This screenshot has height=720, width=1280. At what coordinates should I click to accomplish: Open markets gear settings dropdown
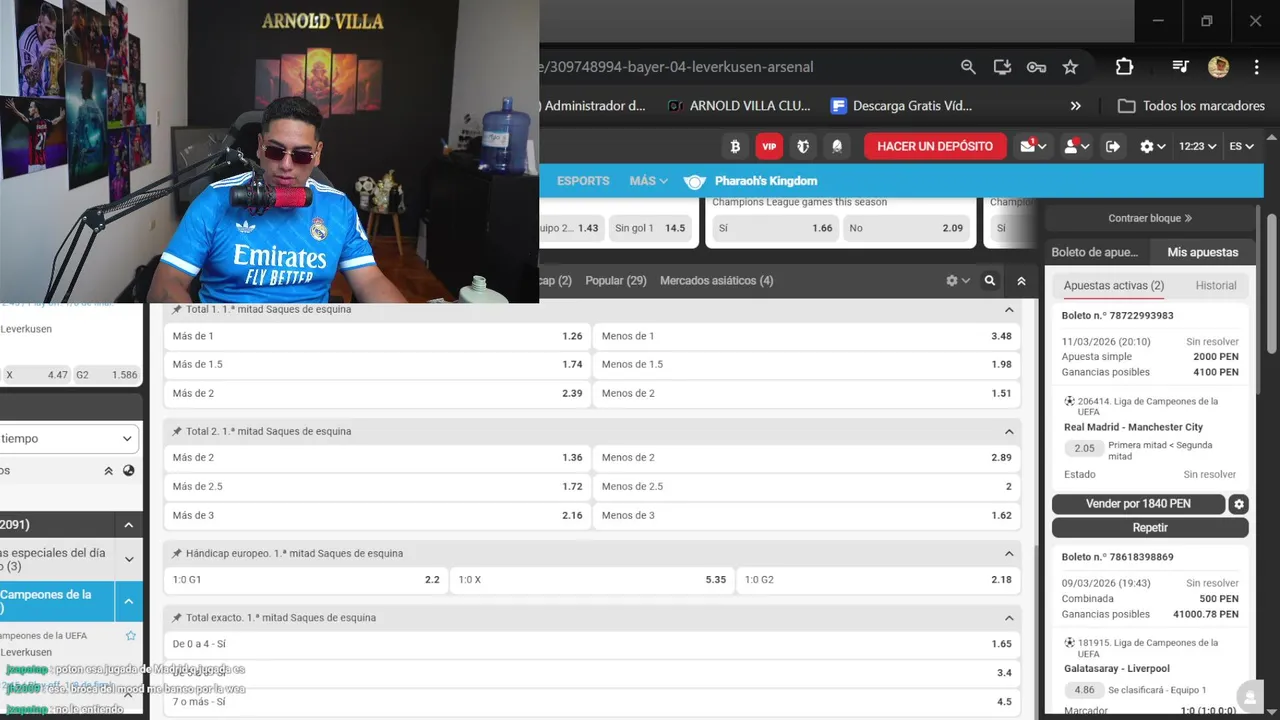tap(958, 281)
